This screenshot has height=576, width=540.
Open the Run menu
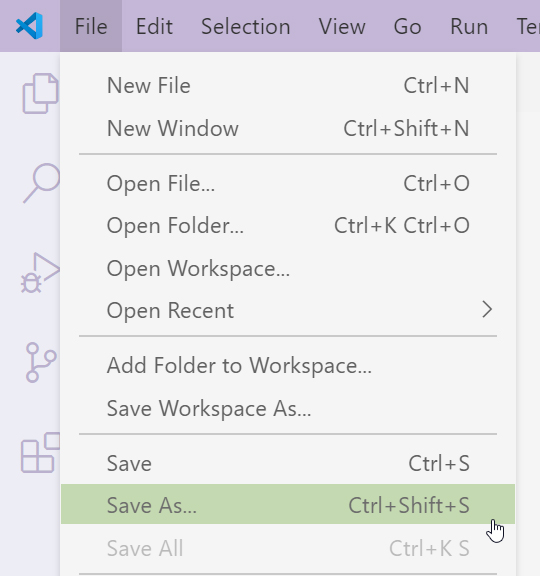click(469, 26)
